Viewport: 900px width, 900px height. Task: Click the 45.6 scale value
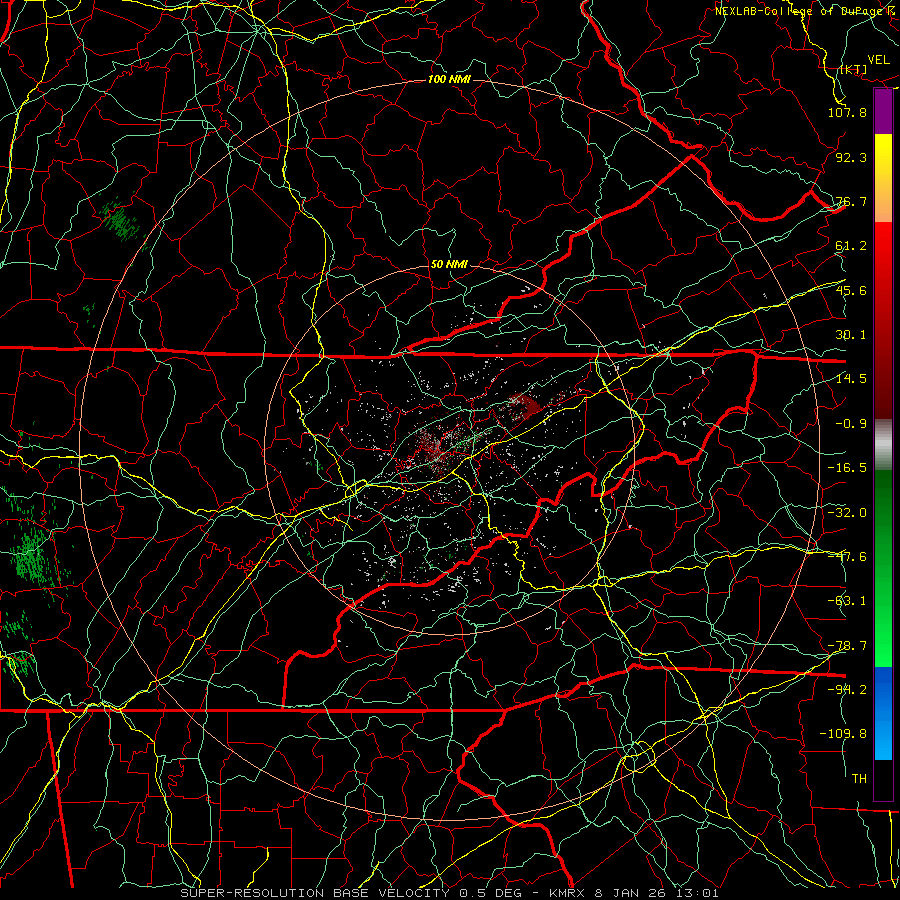click(851, 290)
